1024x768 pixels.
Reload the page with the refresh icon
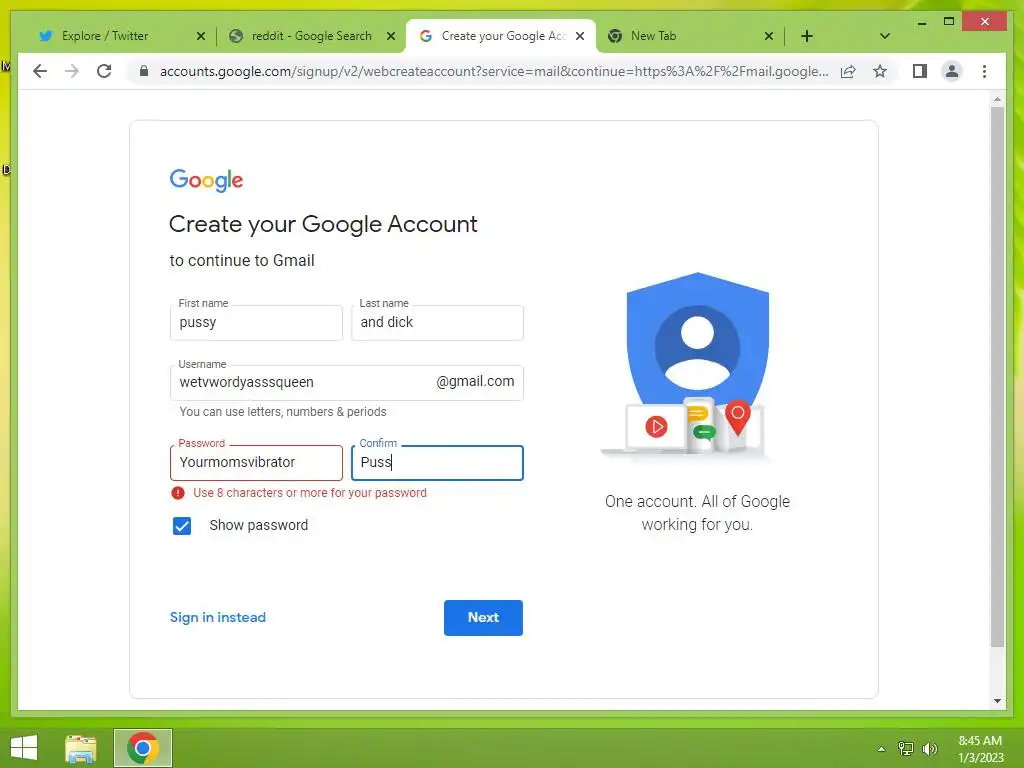tap(104, 71)
